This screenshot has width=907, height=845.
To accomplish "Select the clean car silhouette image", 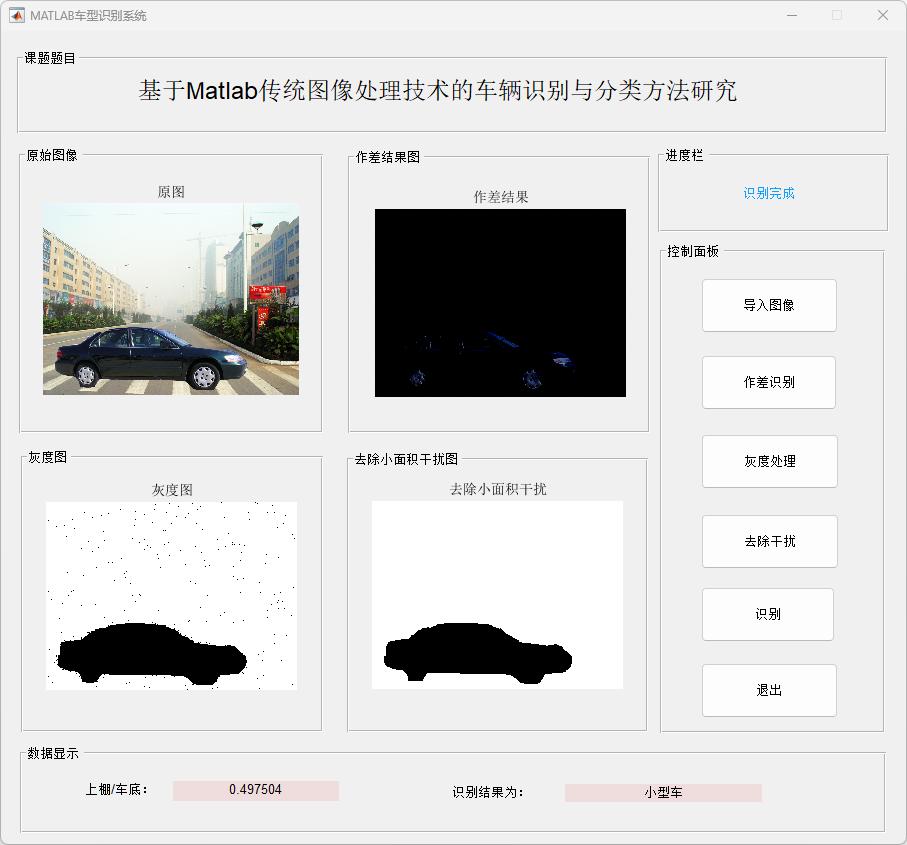I will 497,595.
